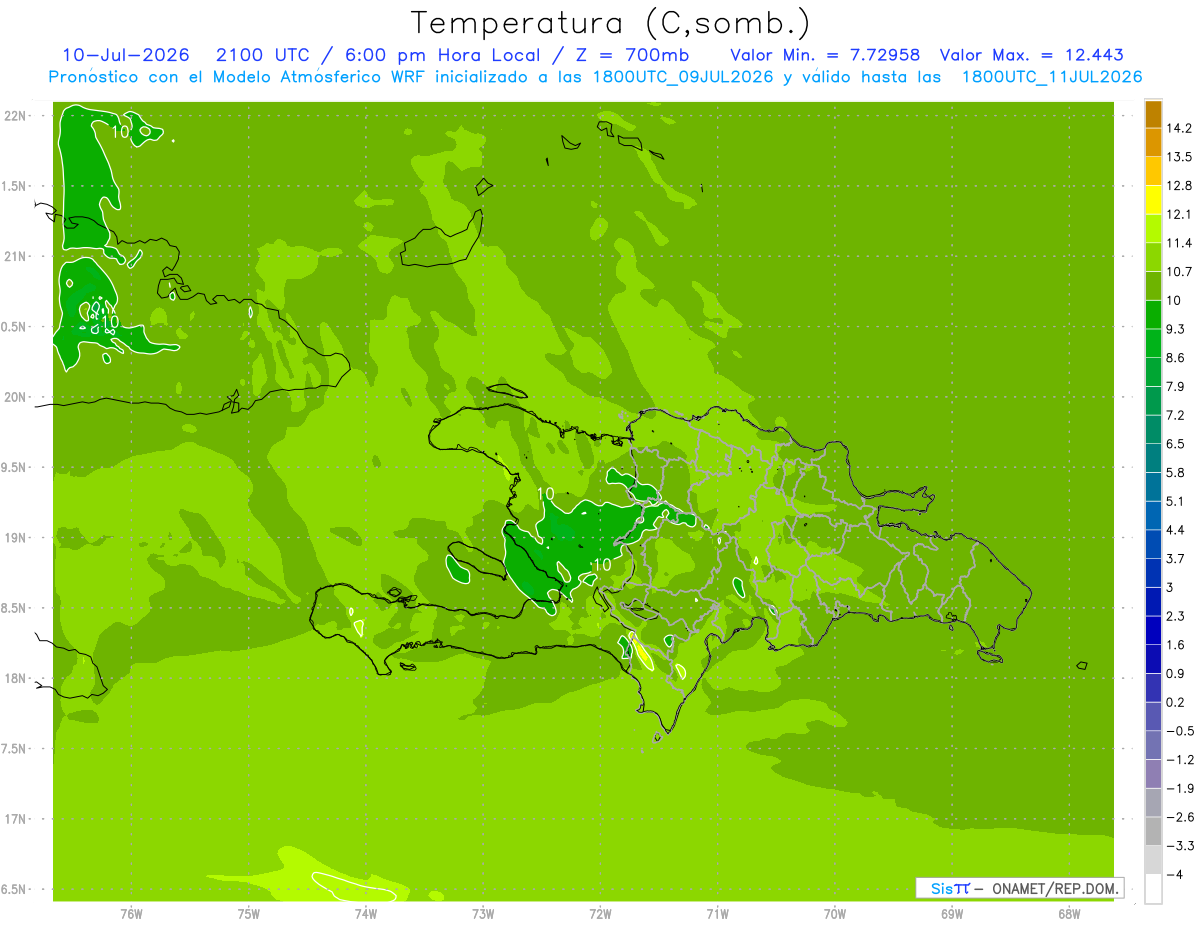The width and height of the screenshot is (1200, 927).
Task: Click the '7.5N' latitude label
Action: (14, 749)
